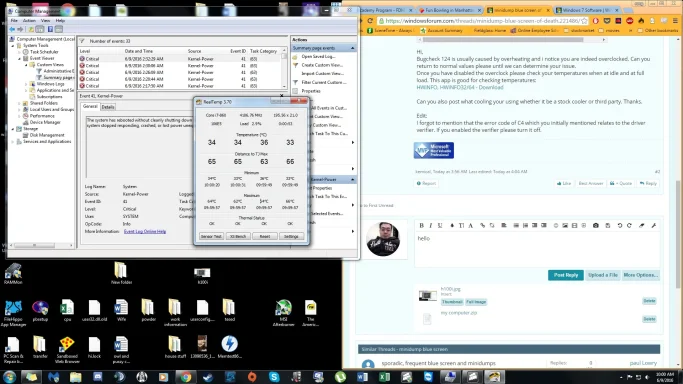Image resolution: width=683 pixels, height=384 pixels.
Task: Remove formatting with eraser icon in editor
Action: [641, 226]
